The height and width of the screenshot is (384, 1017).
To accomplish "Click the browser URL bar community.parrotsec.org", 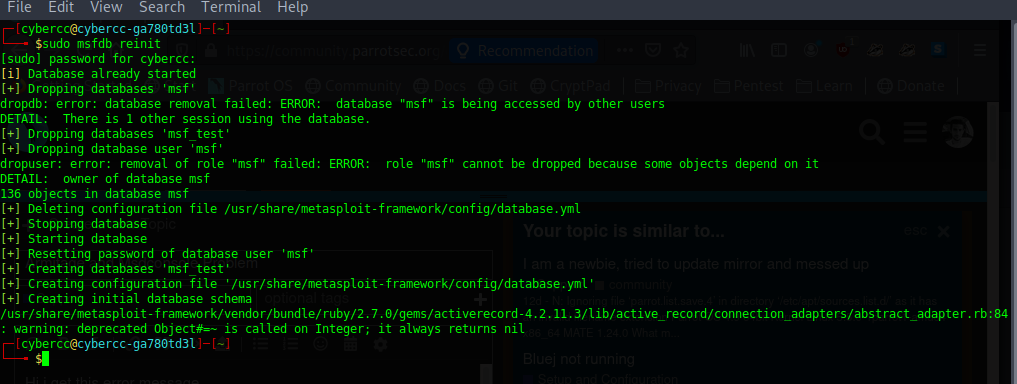I will coord(333,51).
